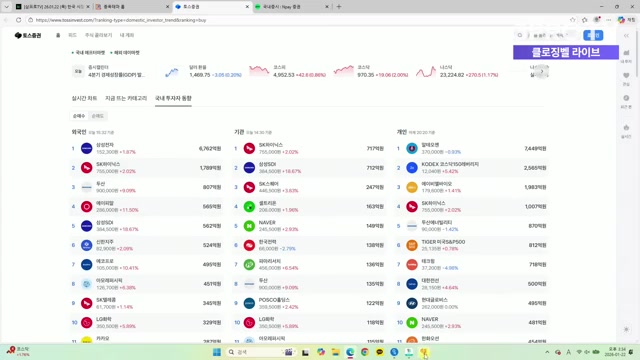The height and width of the screenshot is (360, 640).
Task: Open 파마리서치 row with 136억원
Action: [309, 264]
